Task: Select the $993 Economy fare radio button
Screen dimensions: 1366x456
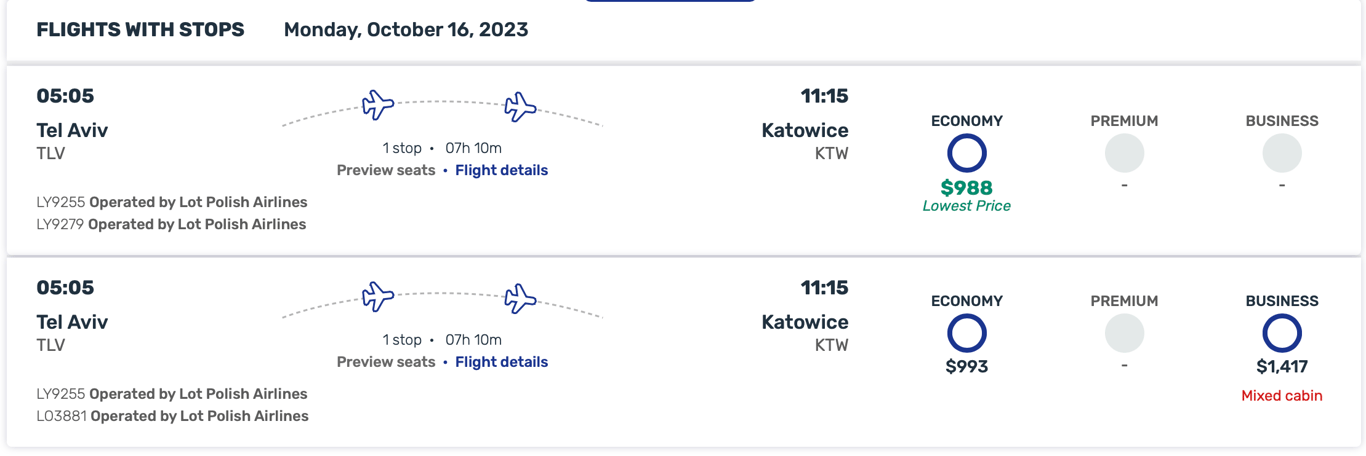Action: tap(966, 334)
